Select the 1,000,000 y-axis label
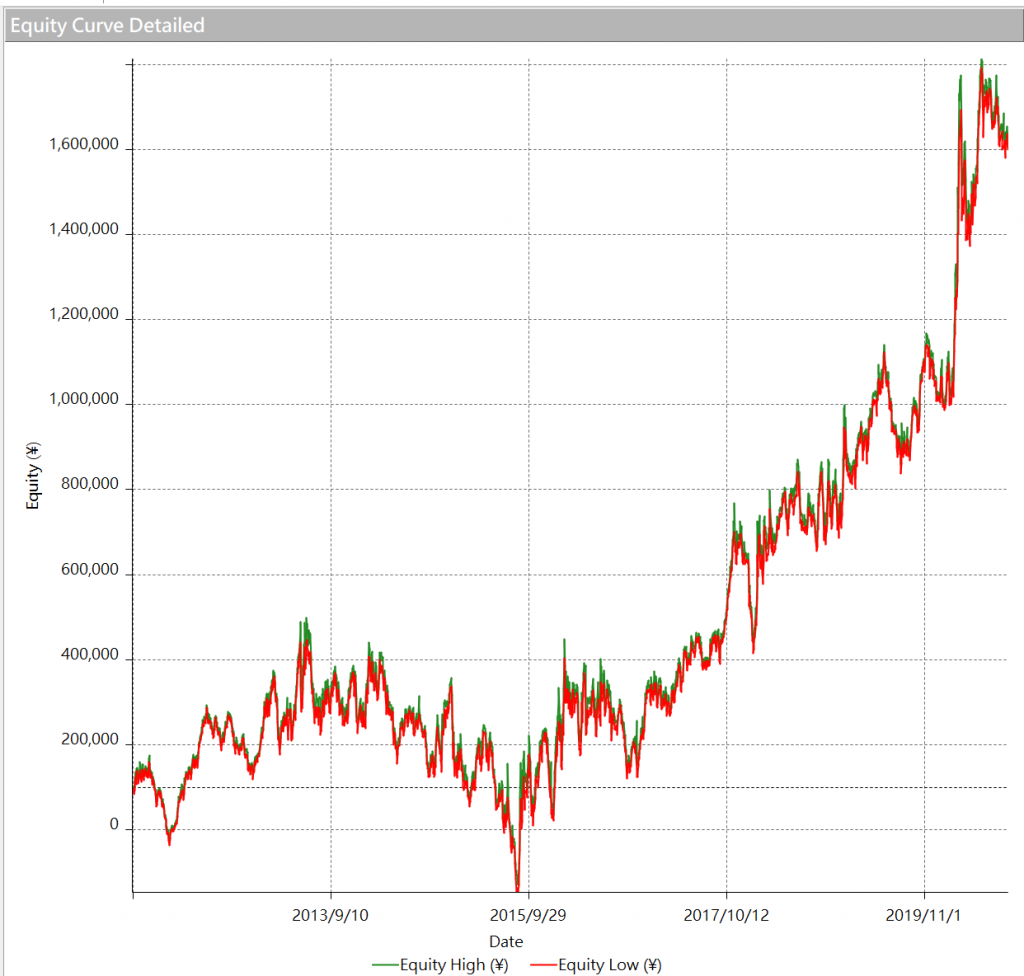The width and height of the screenshot is (1024, 976). point(84,400)
